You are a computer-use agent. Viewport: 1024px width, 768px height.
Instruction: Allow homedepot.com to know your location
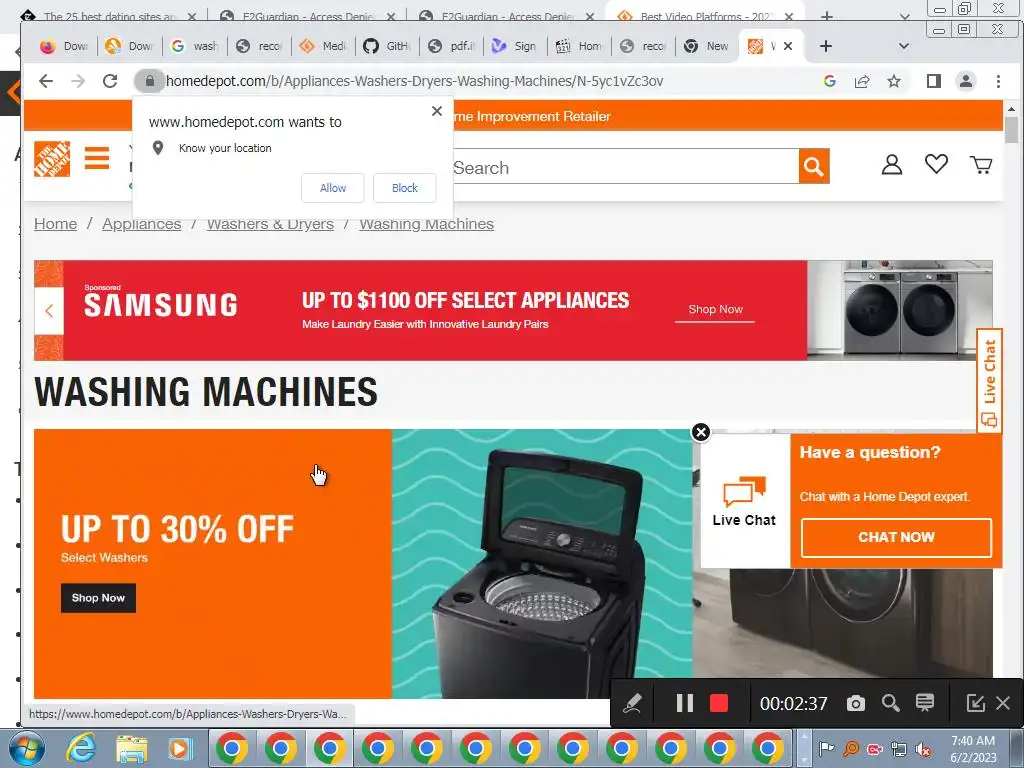tap(332, 188)
